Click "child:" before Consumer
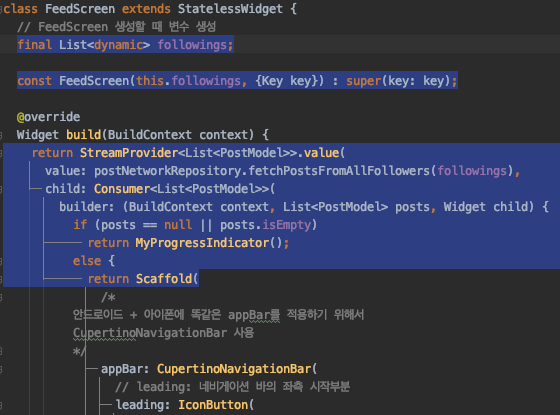The width and height of the screenshot is (560, 415). pos(66,189)
